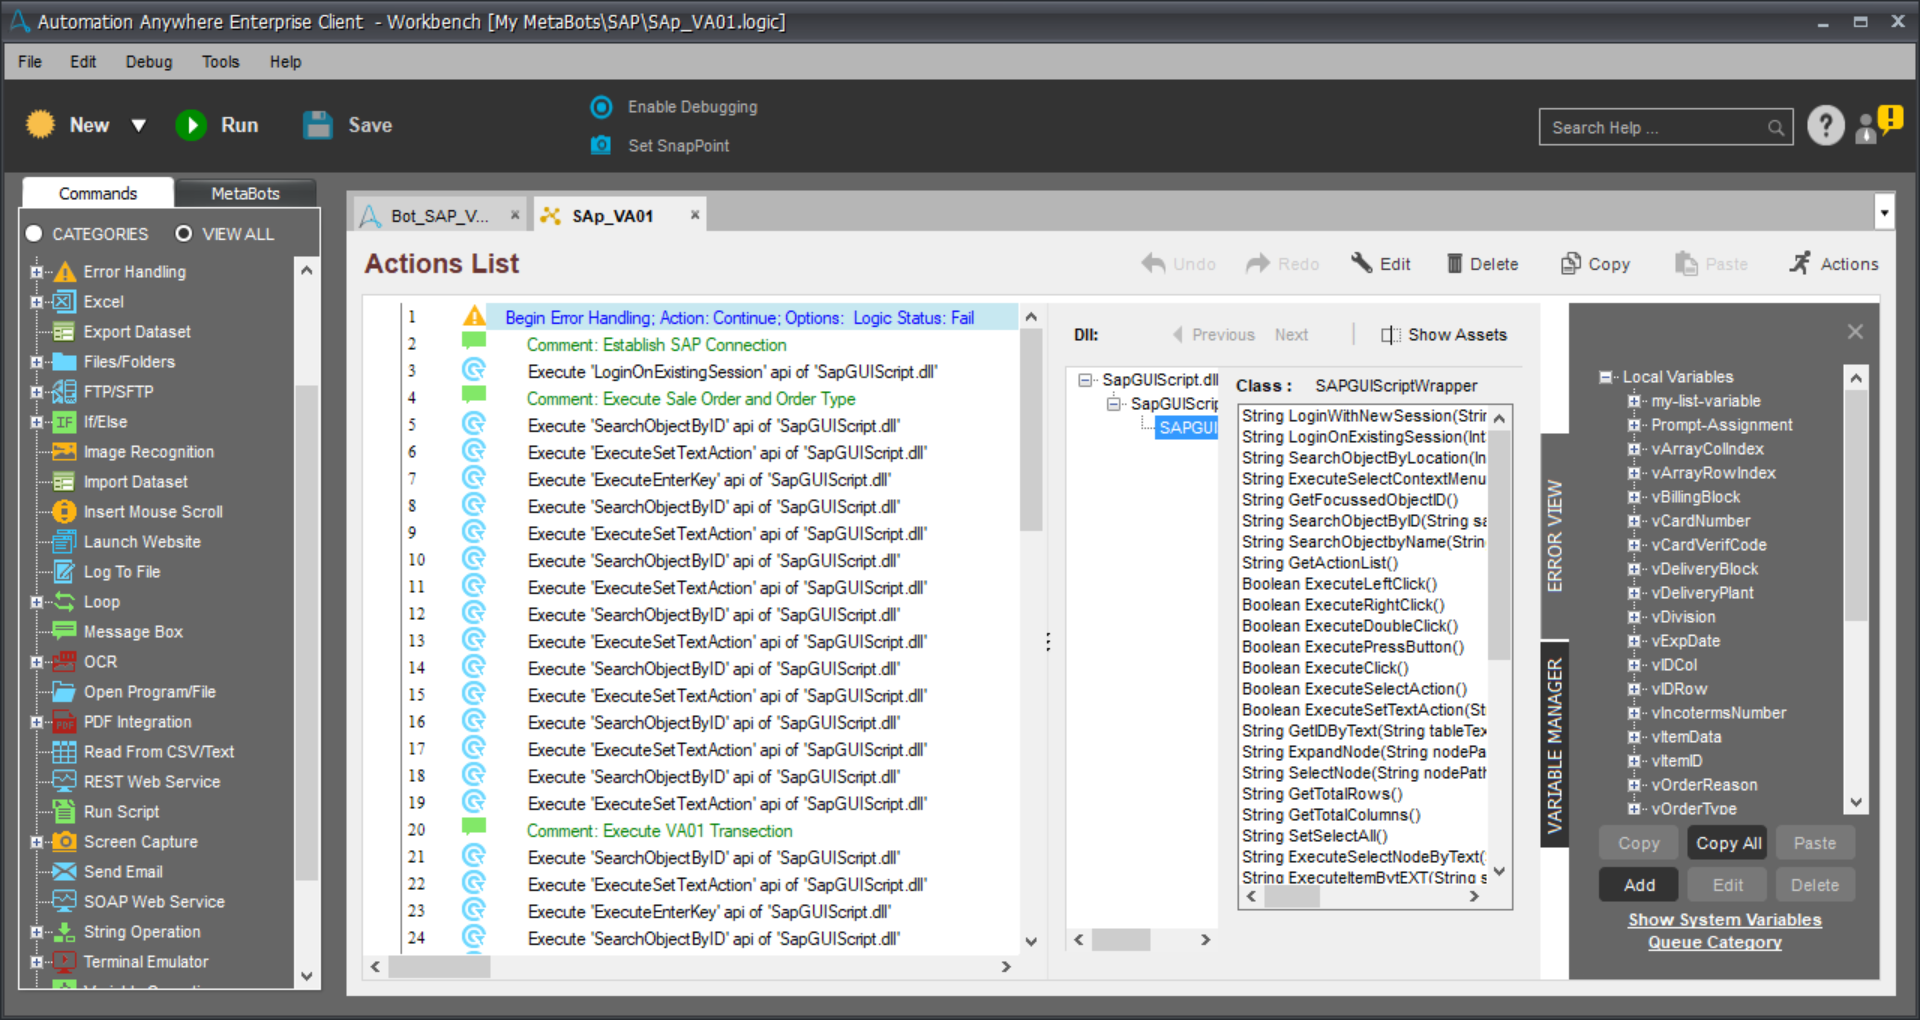Select the CATEGORIES radio button

(34, 234)
